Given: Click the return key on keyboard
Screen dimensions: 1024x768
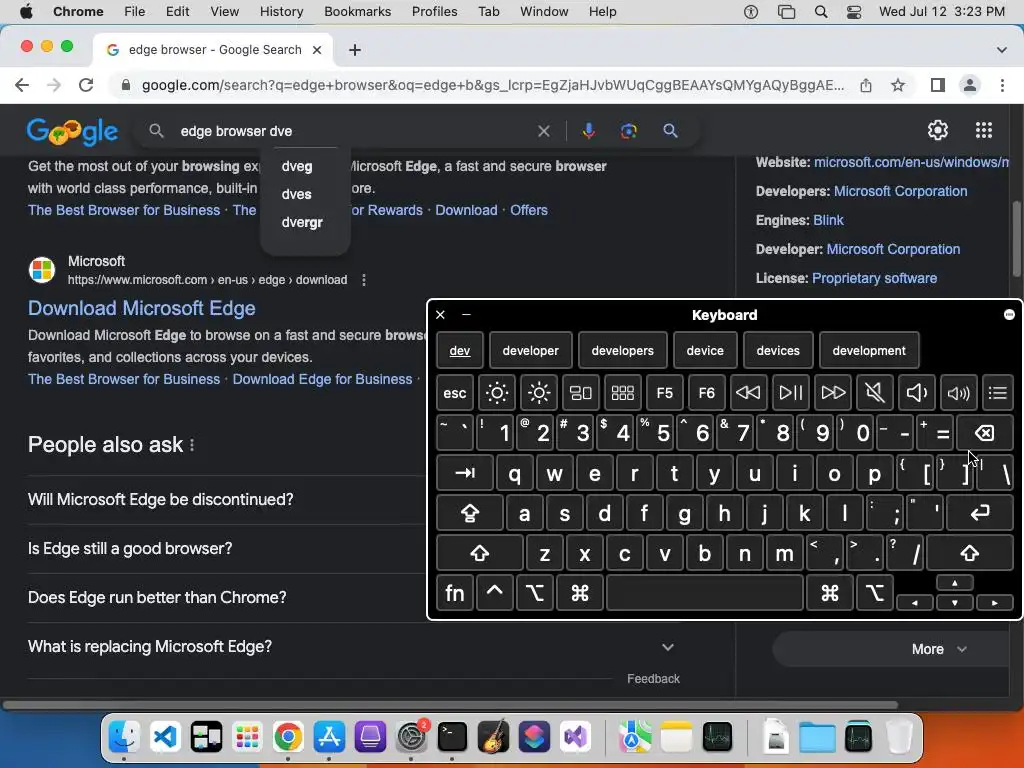Looking at the screenshot, I should (x=980, y=513).
